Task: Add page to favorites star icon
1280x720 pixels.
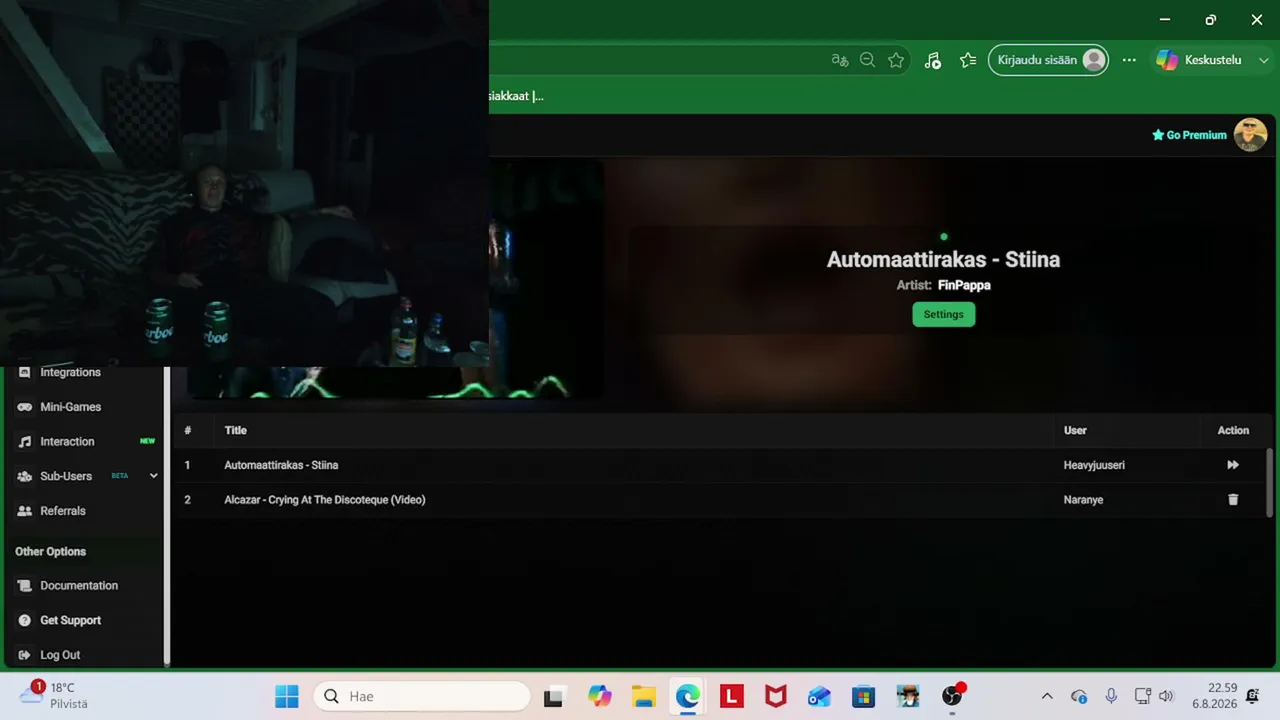Action: [x=896, y=60]
